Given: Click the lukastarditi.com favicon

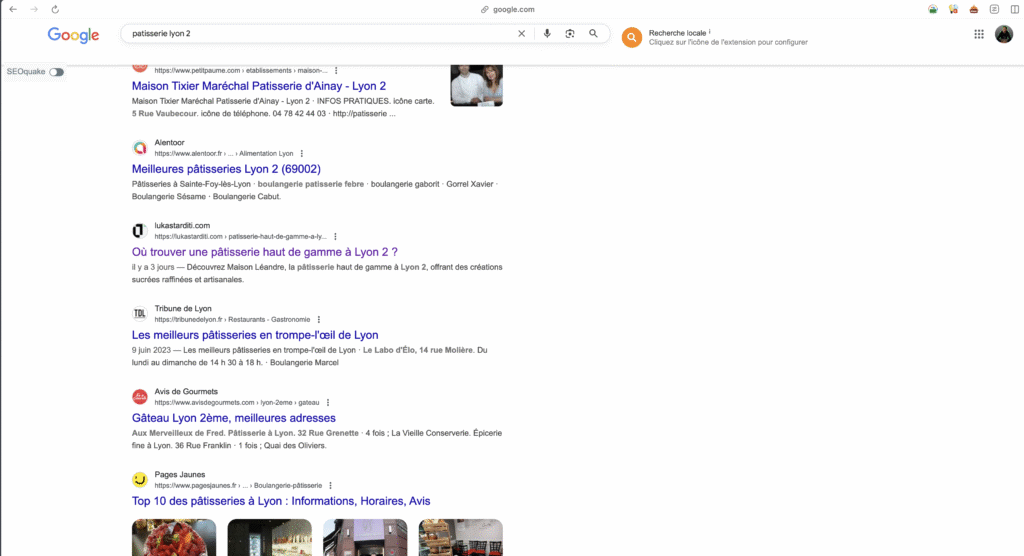Looking at the screenshot, I should [140, 231].
